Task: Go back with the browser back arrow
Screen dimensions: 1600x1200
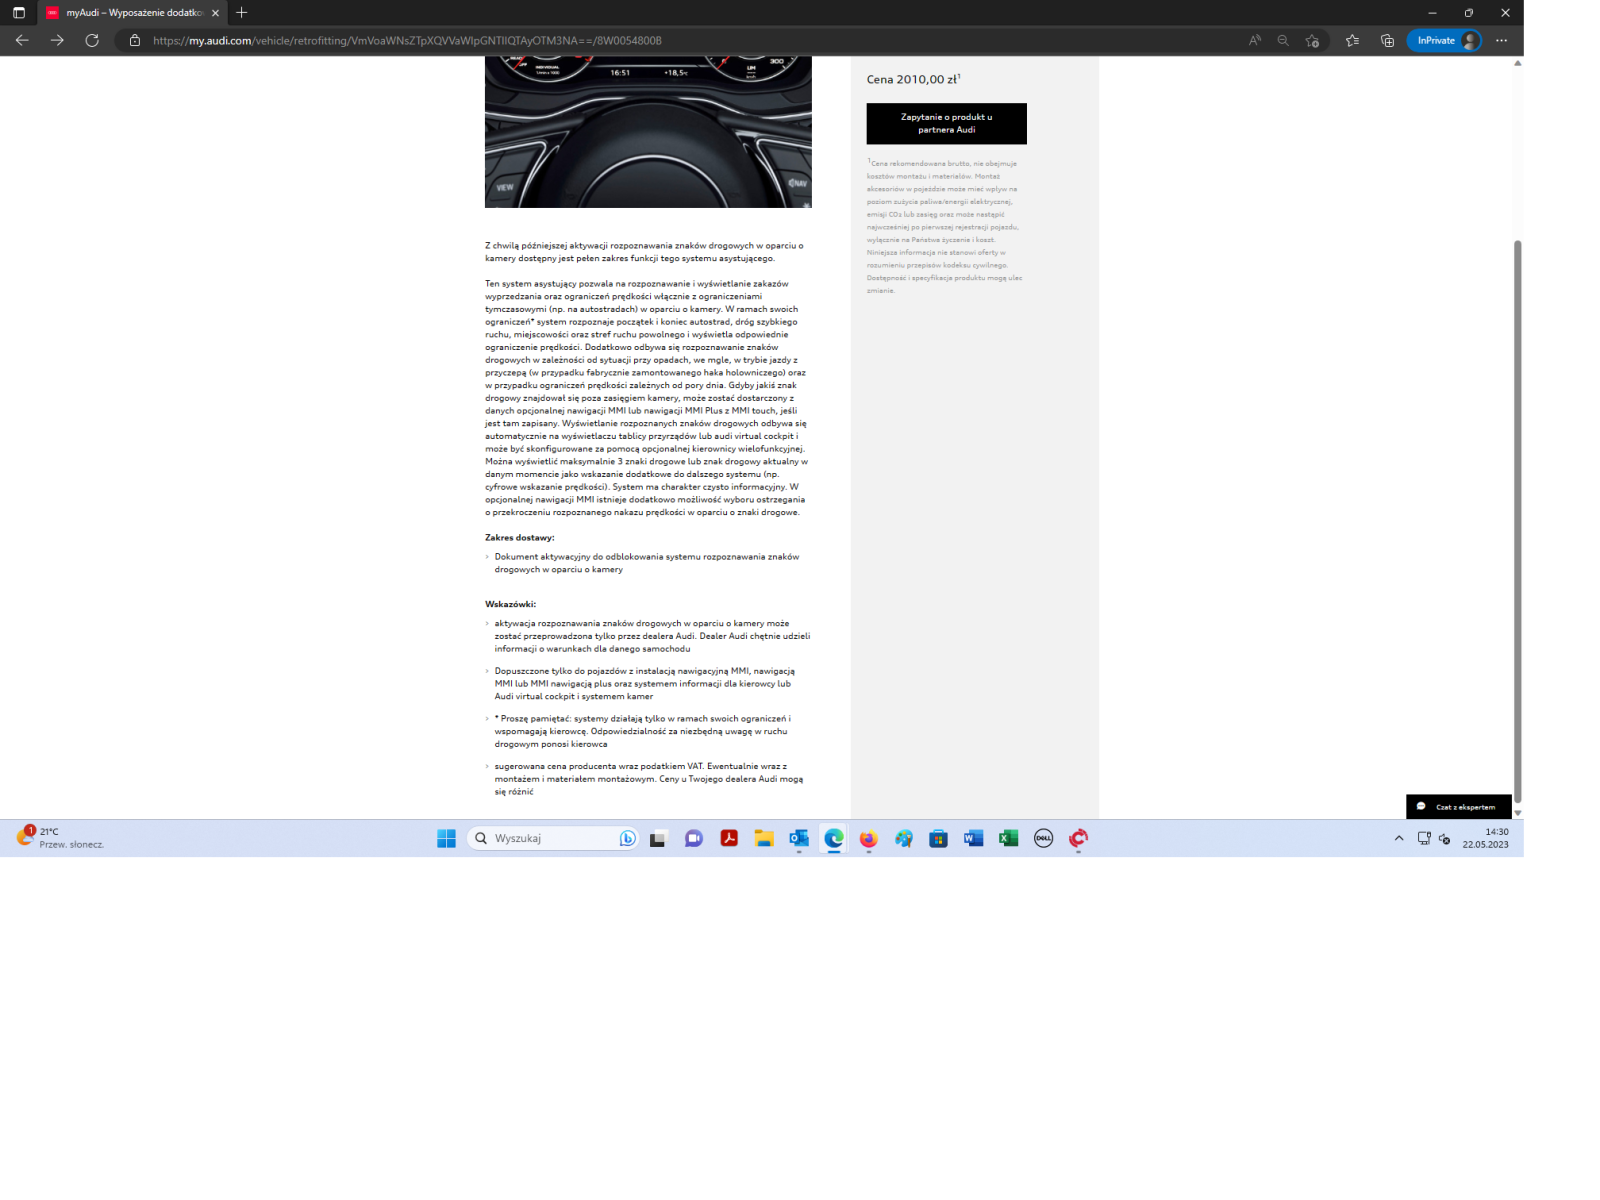Action: pos(22,41)
